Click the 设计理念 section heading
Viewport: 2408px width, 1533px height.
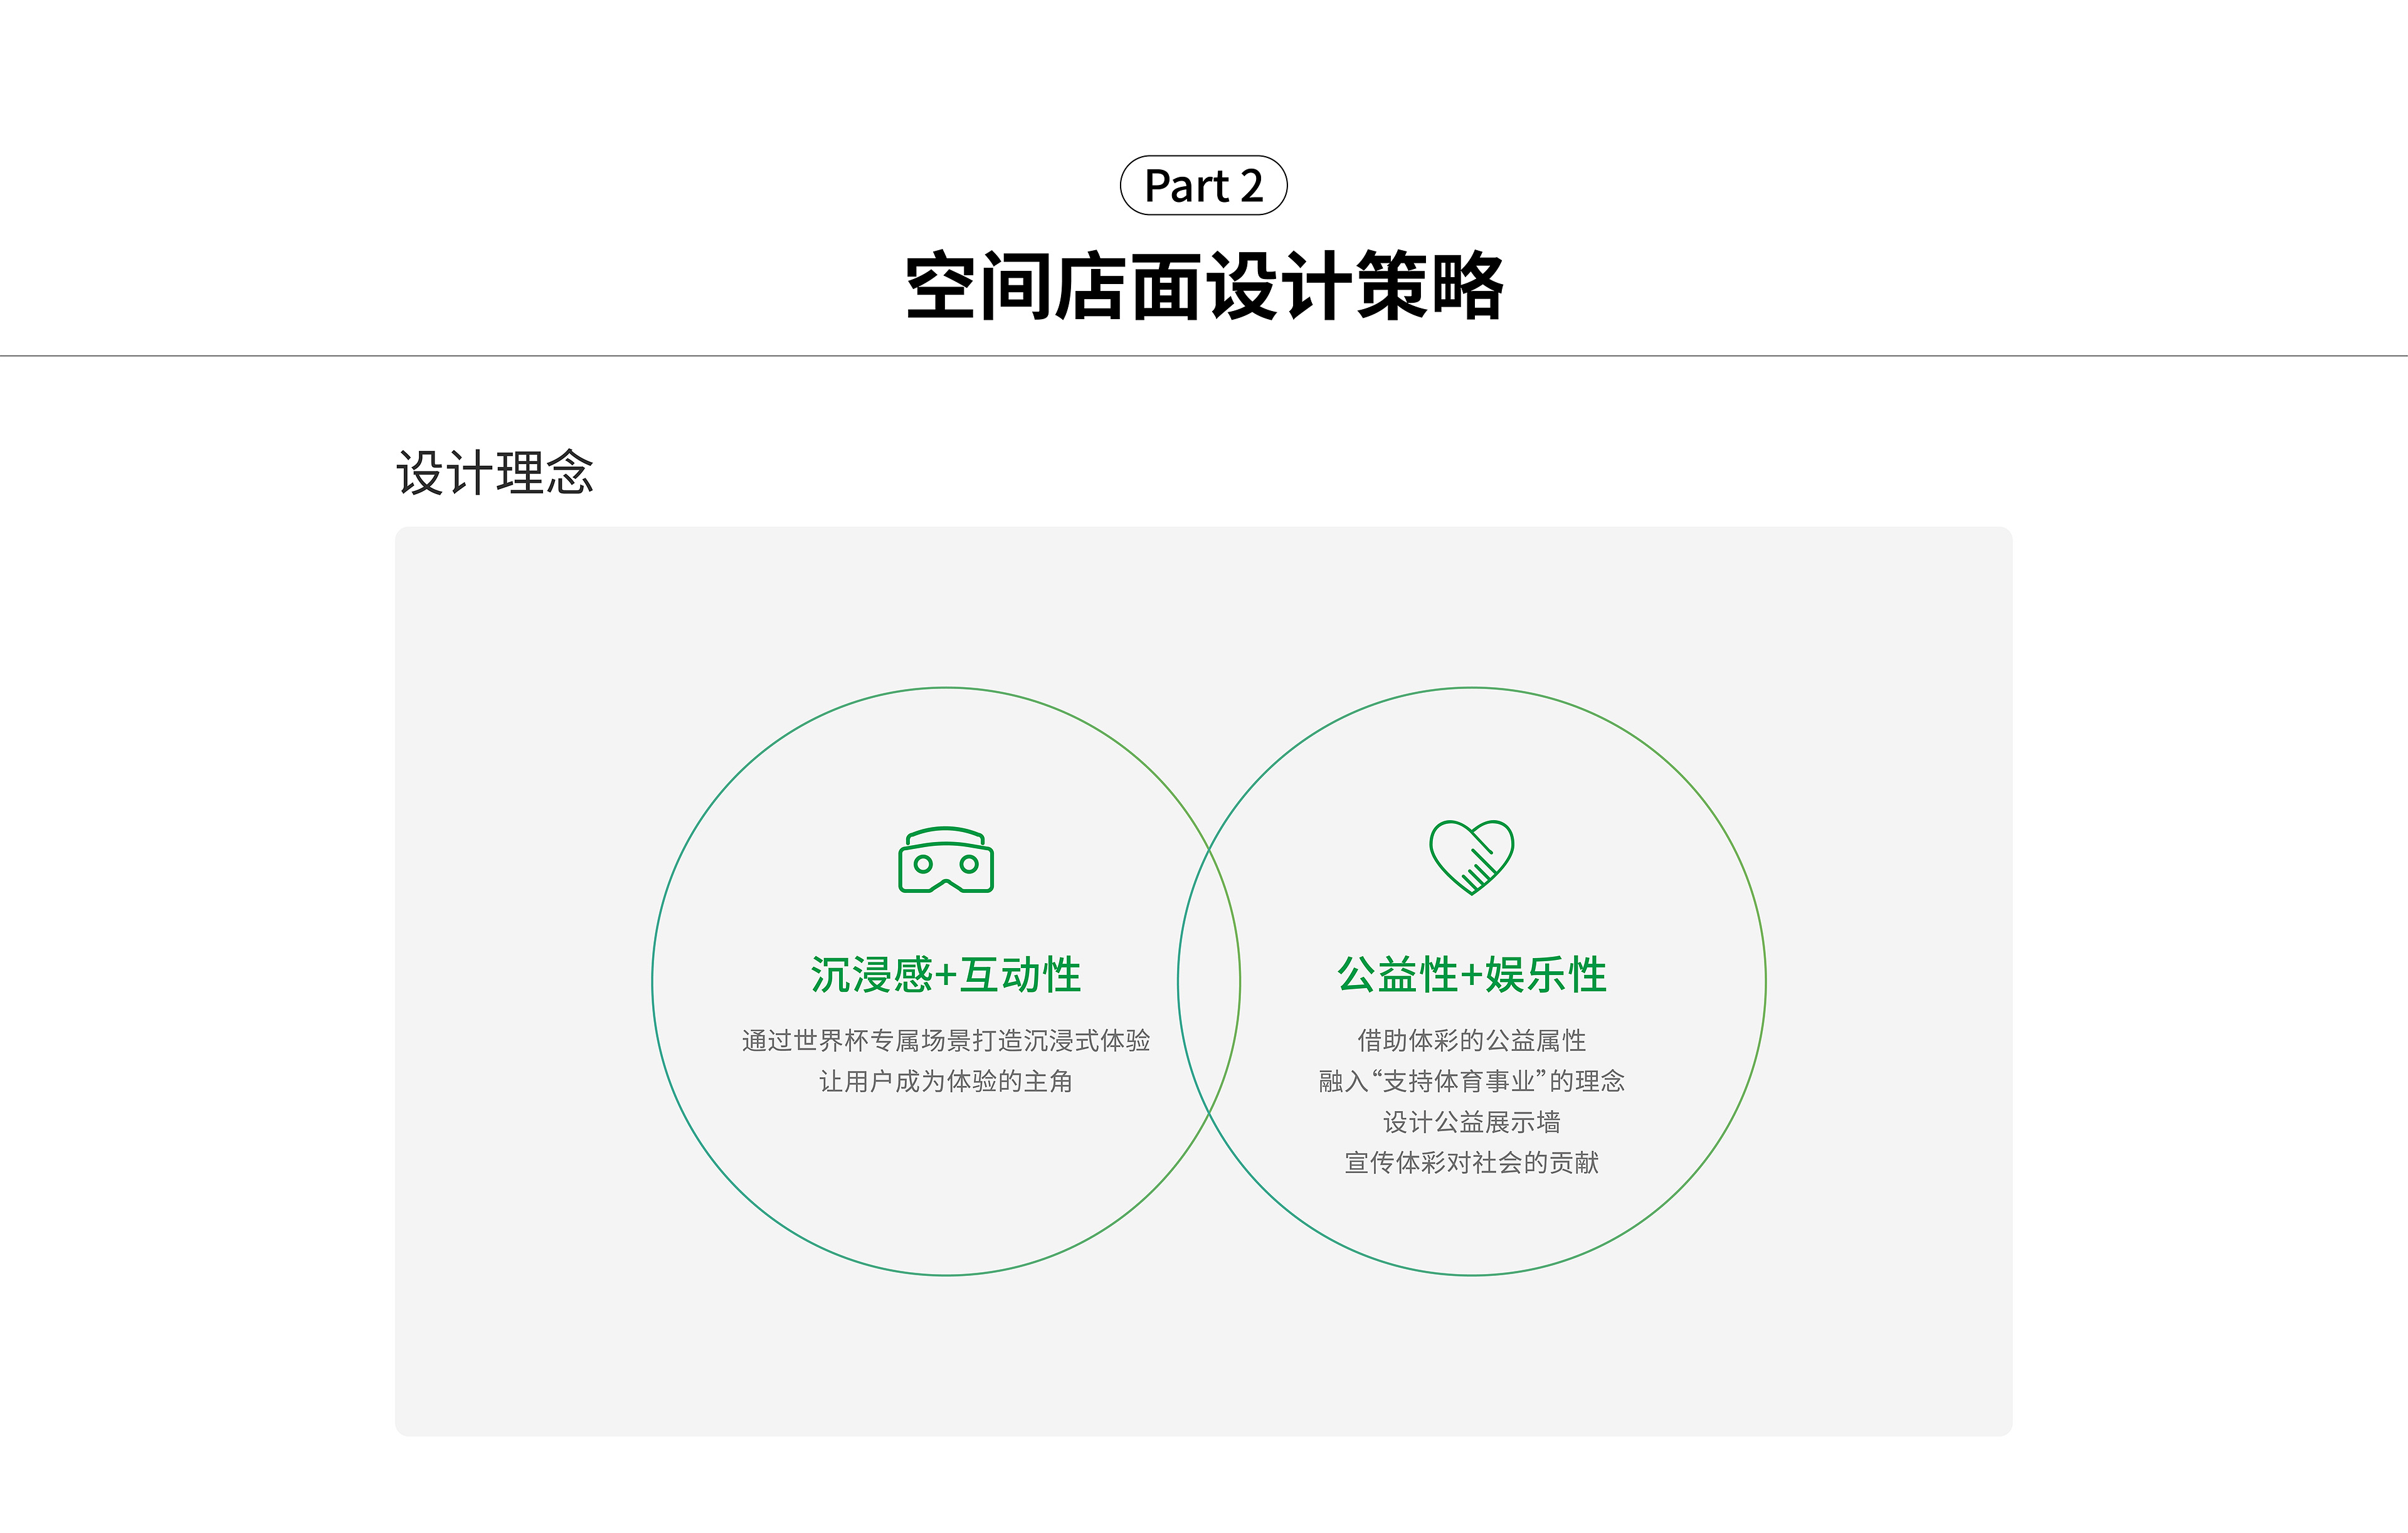tap(495, 473)
